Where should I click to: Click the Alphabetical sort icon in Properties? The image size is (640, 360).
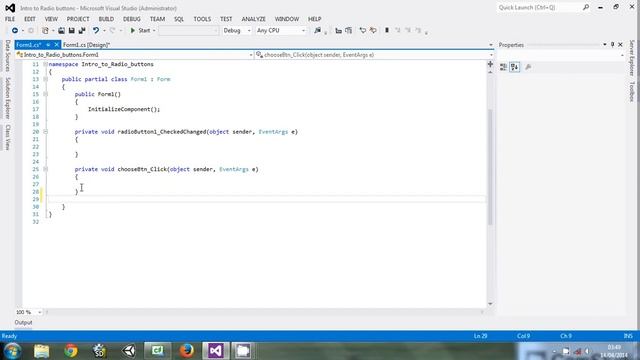[x=515, y=67]
